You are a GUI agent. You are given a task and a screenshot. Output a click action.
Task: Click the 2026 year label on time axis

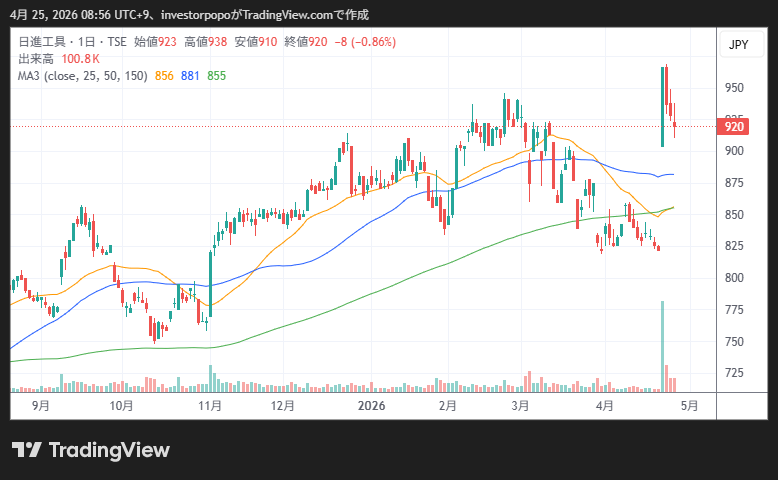click(371, 406)
